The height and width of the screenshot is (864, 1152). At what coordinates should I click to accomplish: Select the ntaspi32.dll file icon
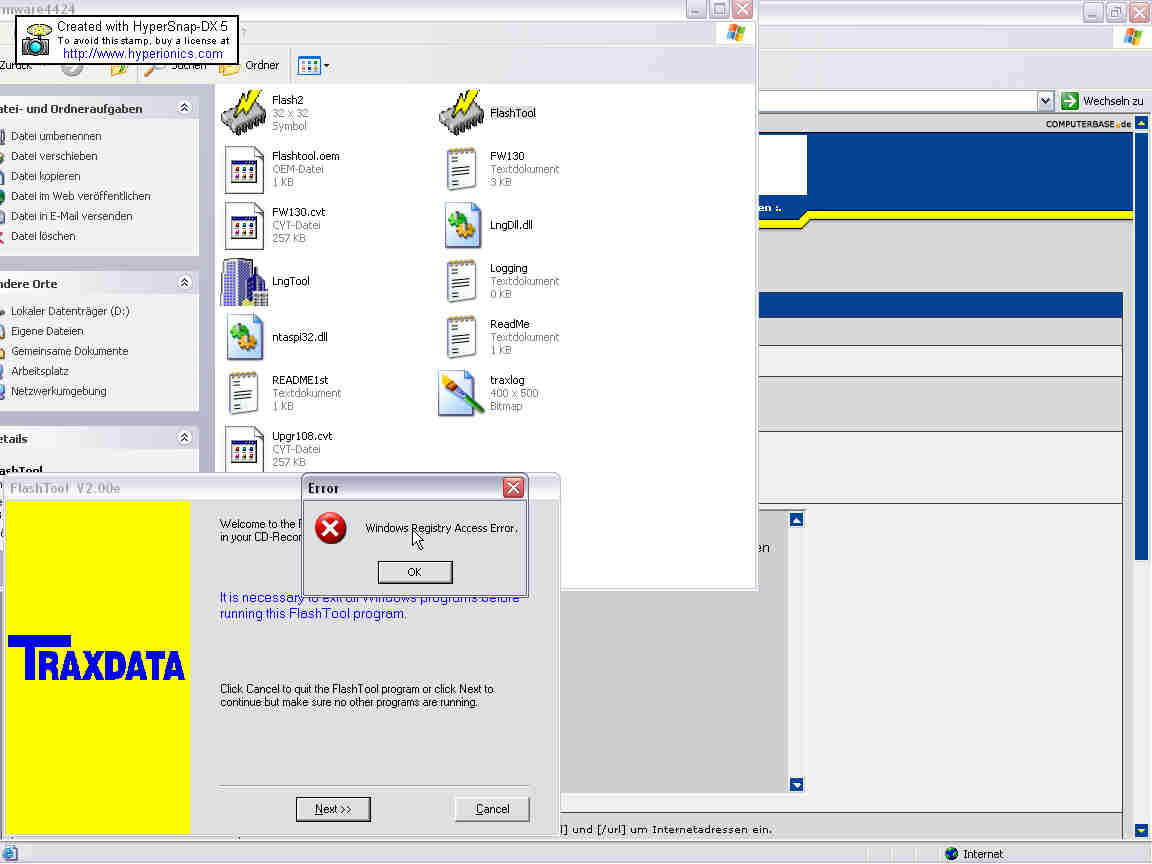pyautogui.click(x=244, y=337)
